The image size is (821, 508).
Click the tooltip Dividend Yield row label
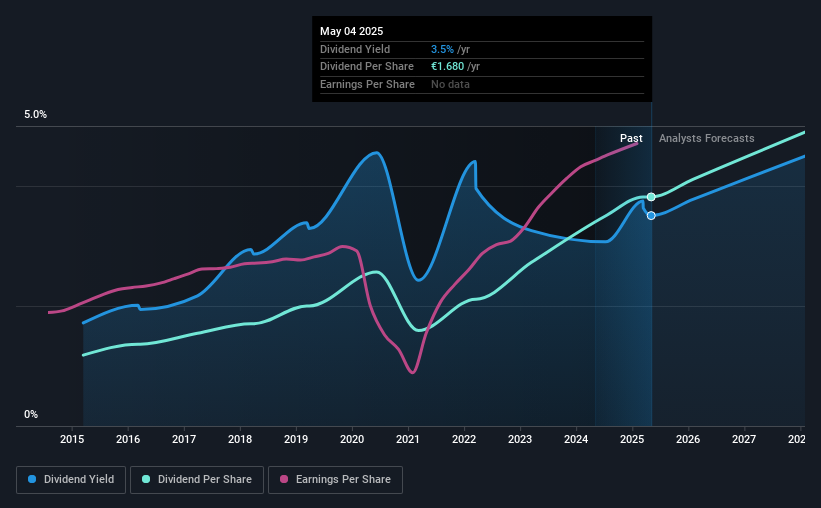pyautogui.click(x=355, y=49)
